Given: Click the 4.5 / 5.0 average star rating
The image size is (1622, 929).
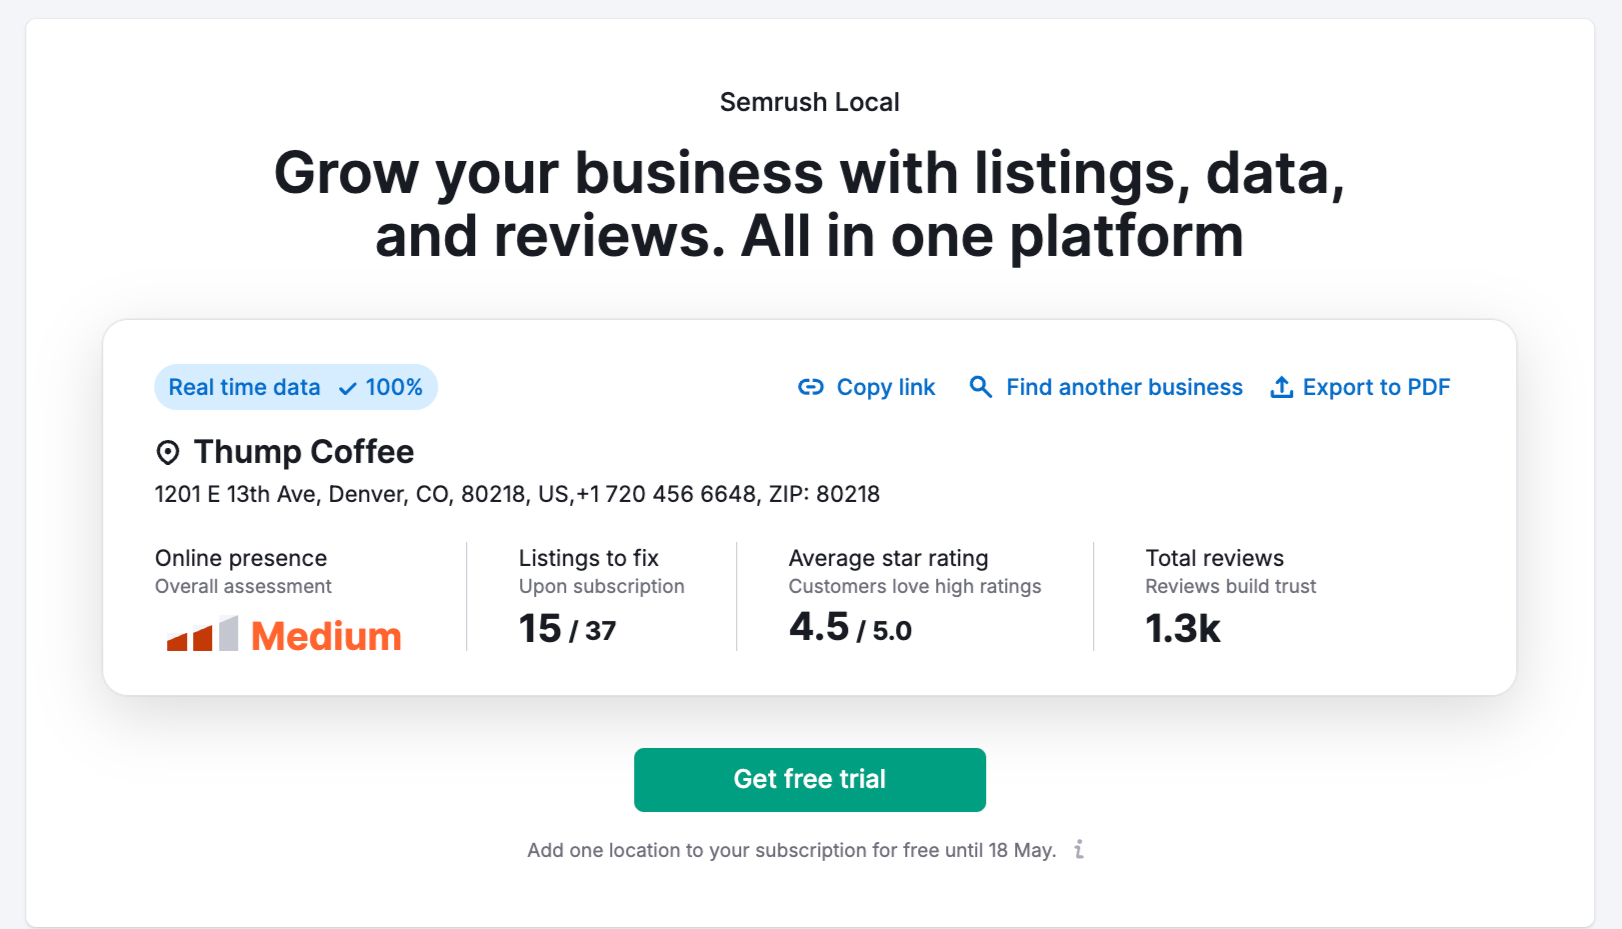Looking at the screenshot, I should [850, 628].
